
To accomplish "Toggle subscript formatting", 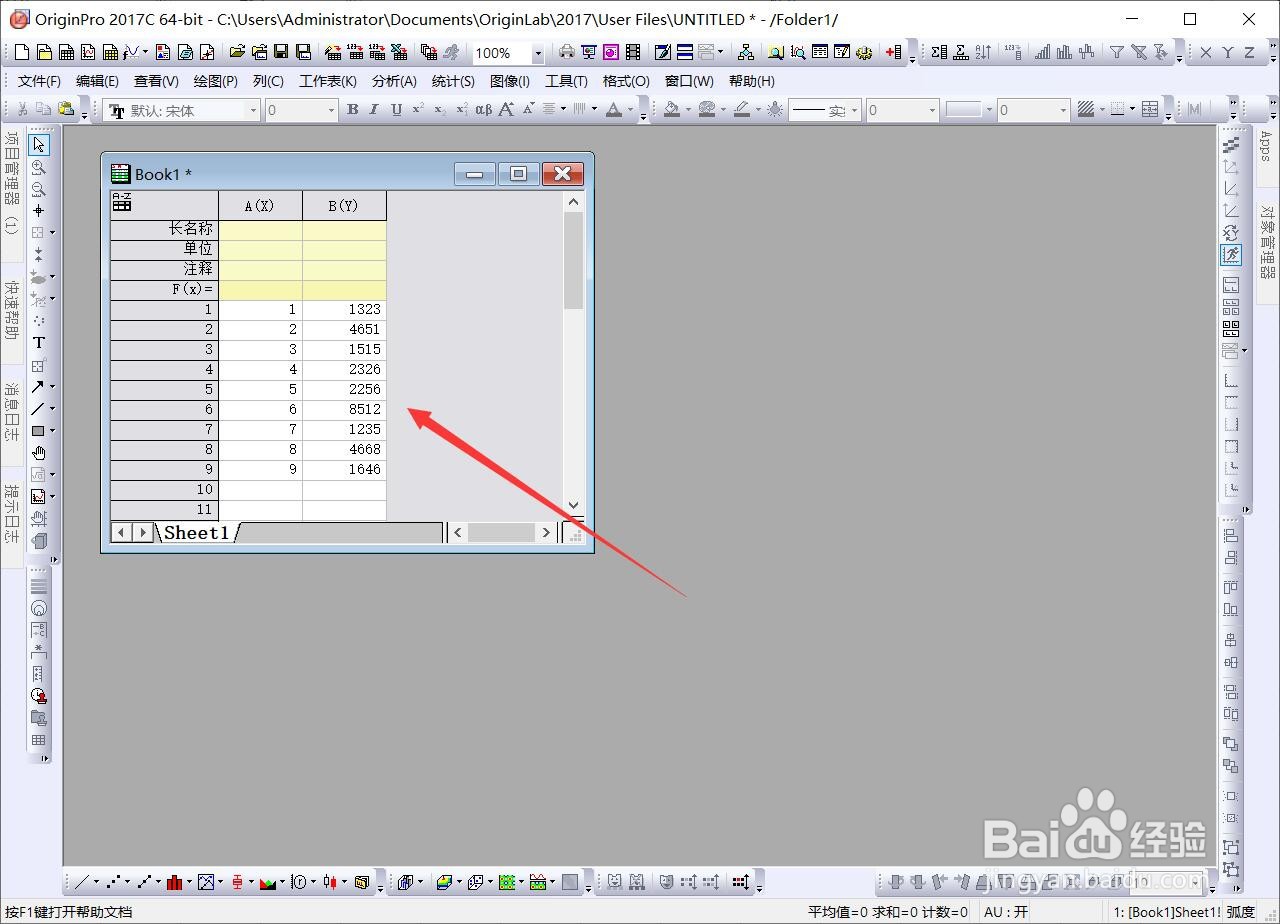I will 440,110.
